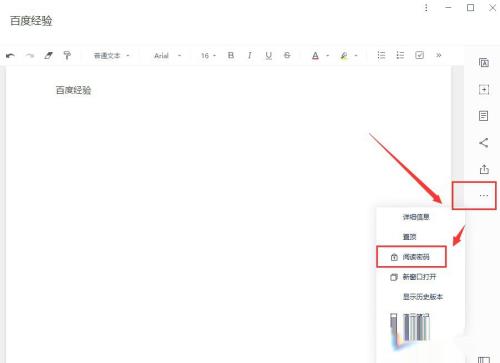500x363 pixels.
Task: Redo the last undone edit
Action: (30, 55)
